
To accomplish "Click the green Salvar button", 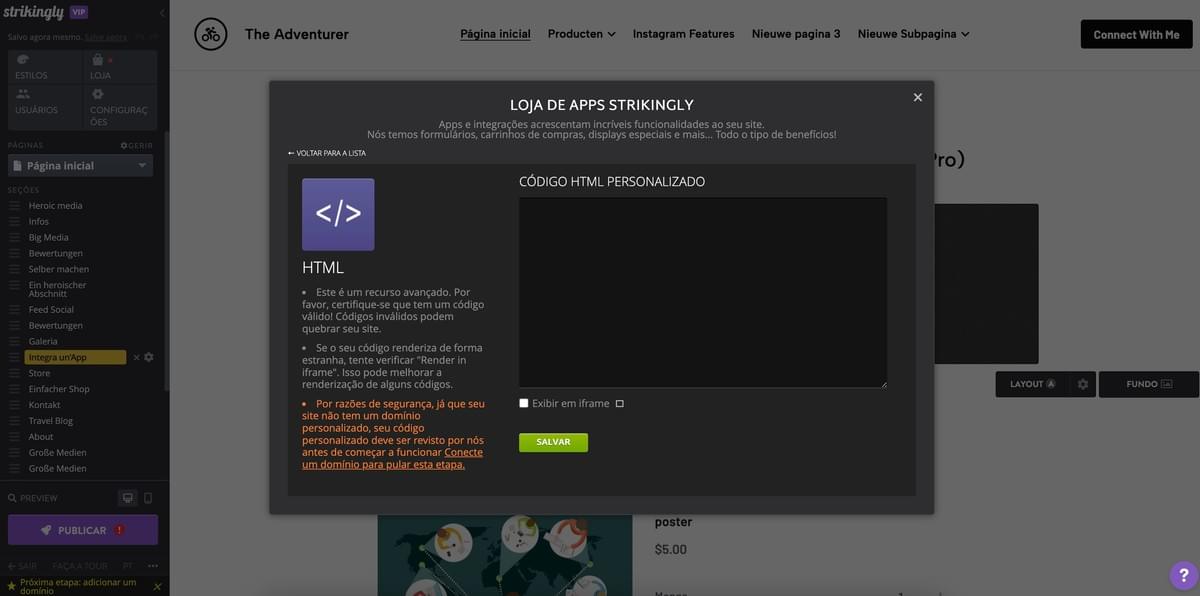I will [553, 442].
